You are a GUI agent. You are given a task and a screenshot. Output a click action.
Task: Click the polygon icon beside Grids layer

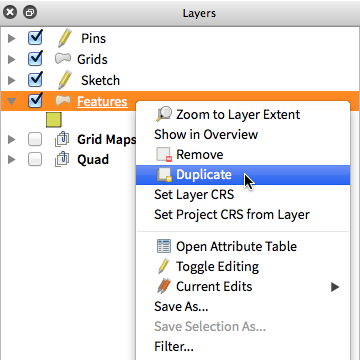(x=63, y=59)
